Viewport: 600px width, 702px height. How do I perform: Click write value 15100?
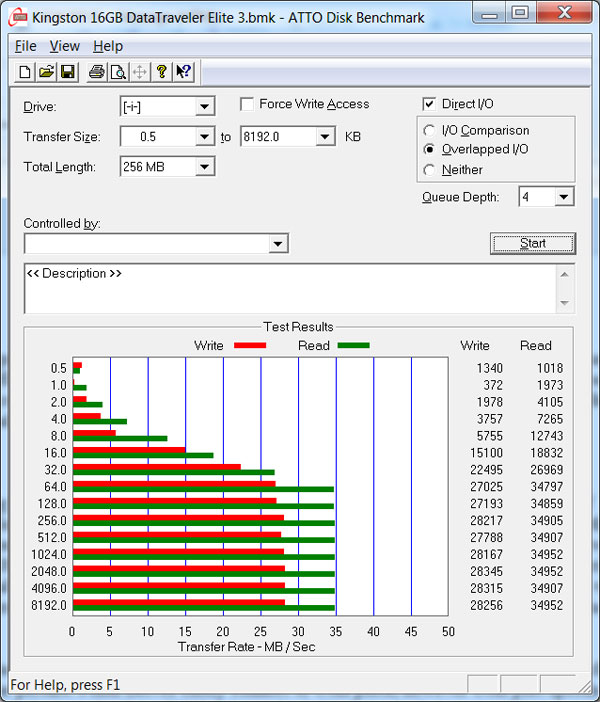(x=486, y=453)
